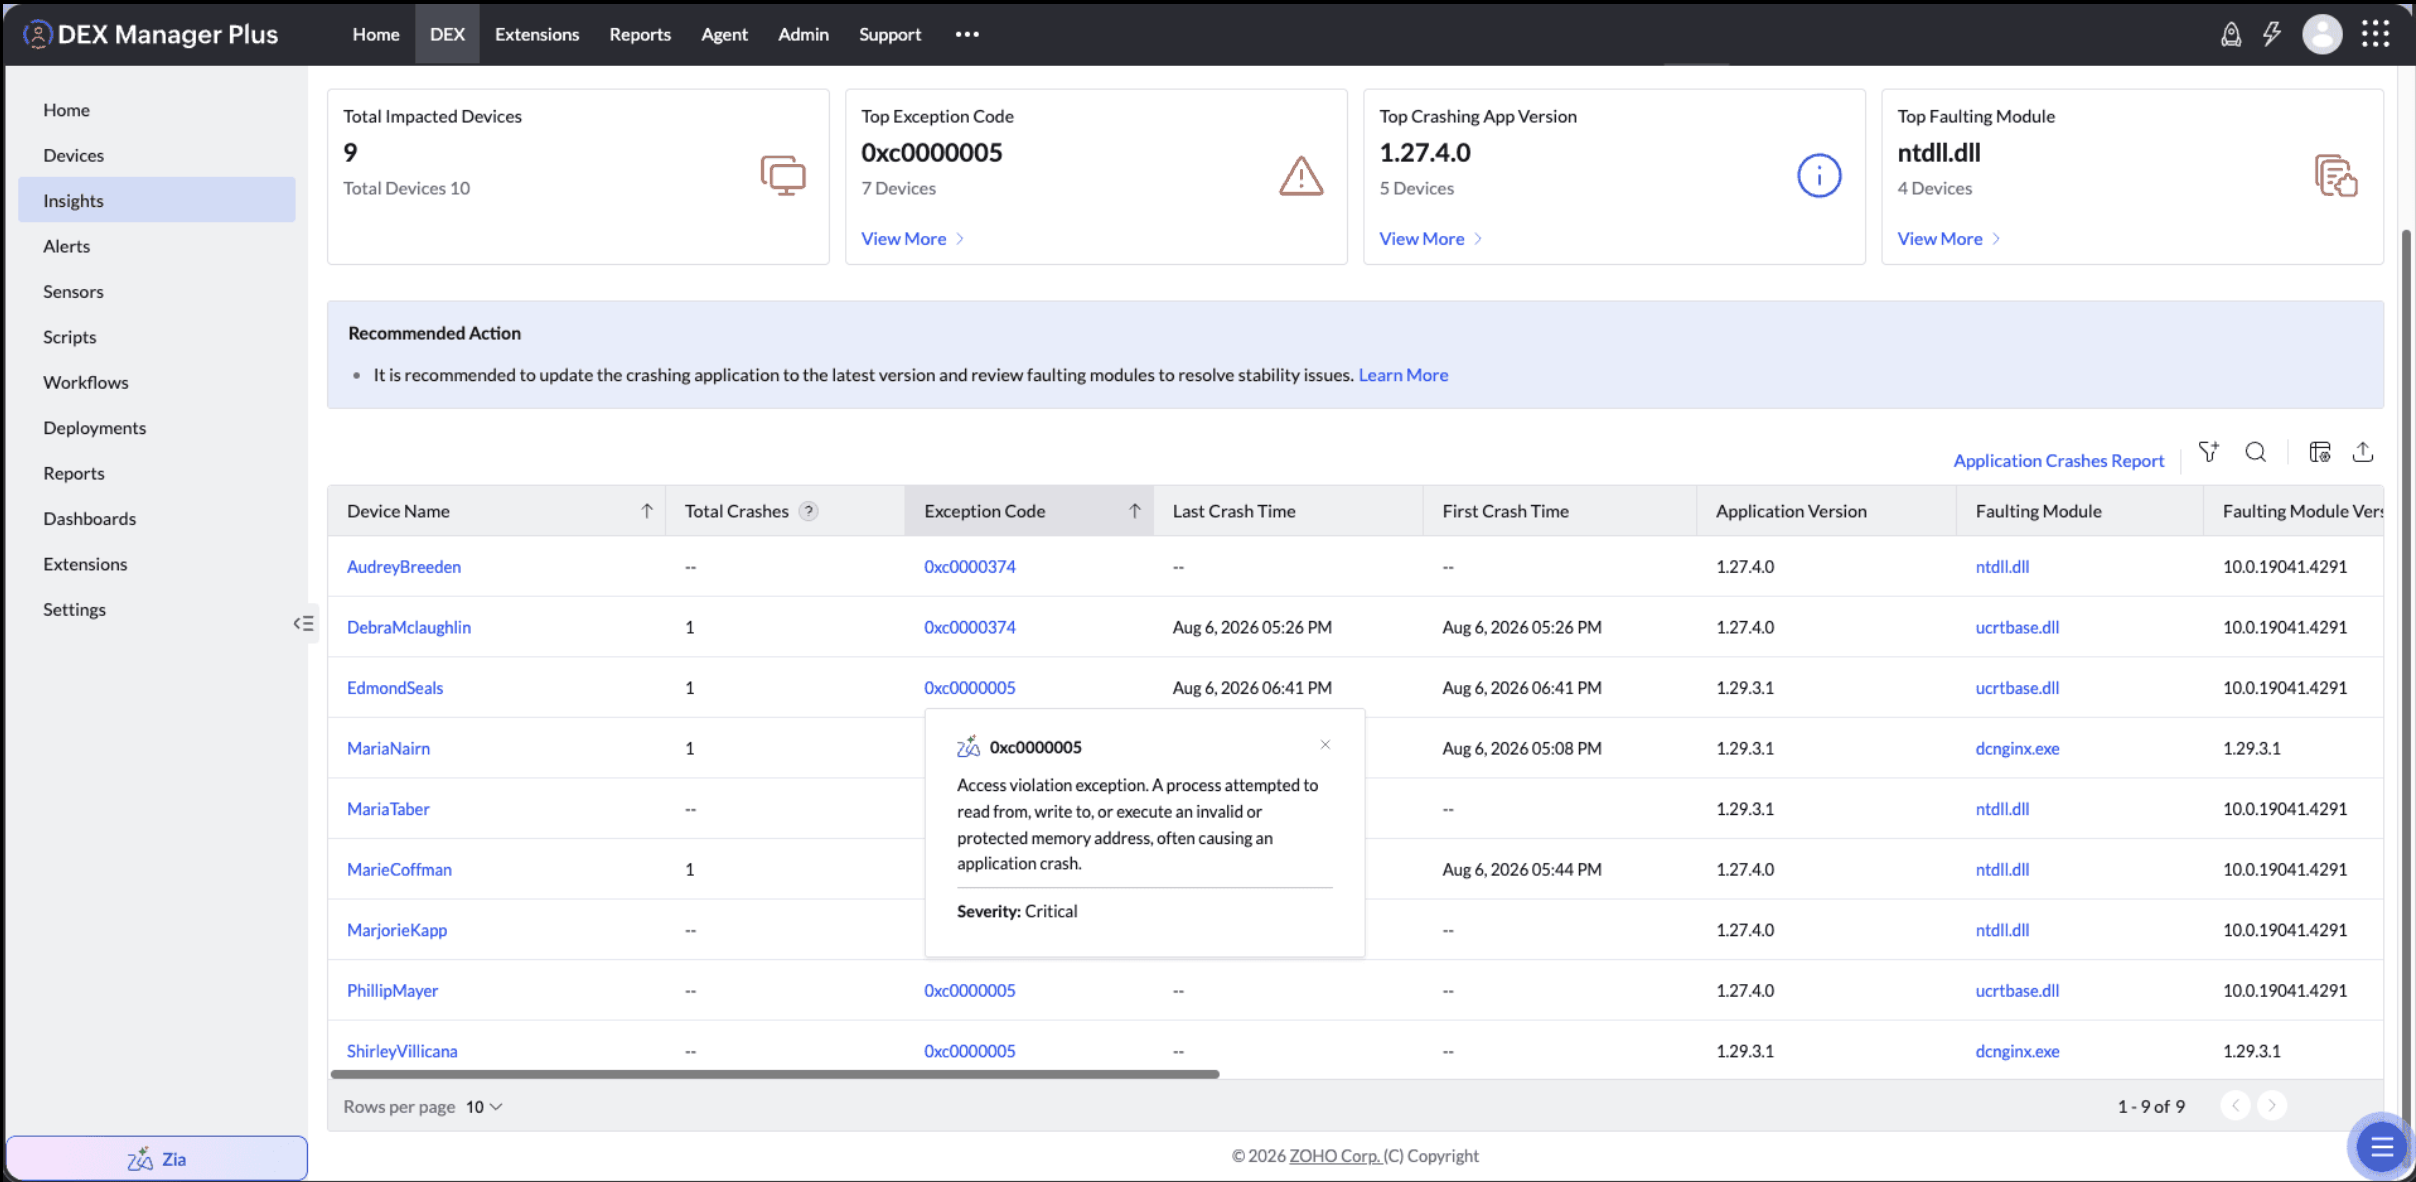Open ShirleyVillicana device link
This screenshot has height=1182, width=2416.
pos(402,1051)
